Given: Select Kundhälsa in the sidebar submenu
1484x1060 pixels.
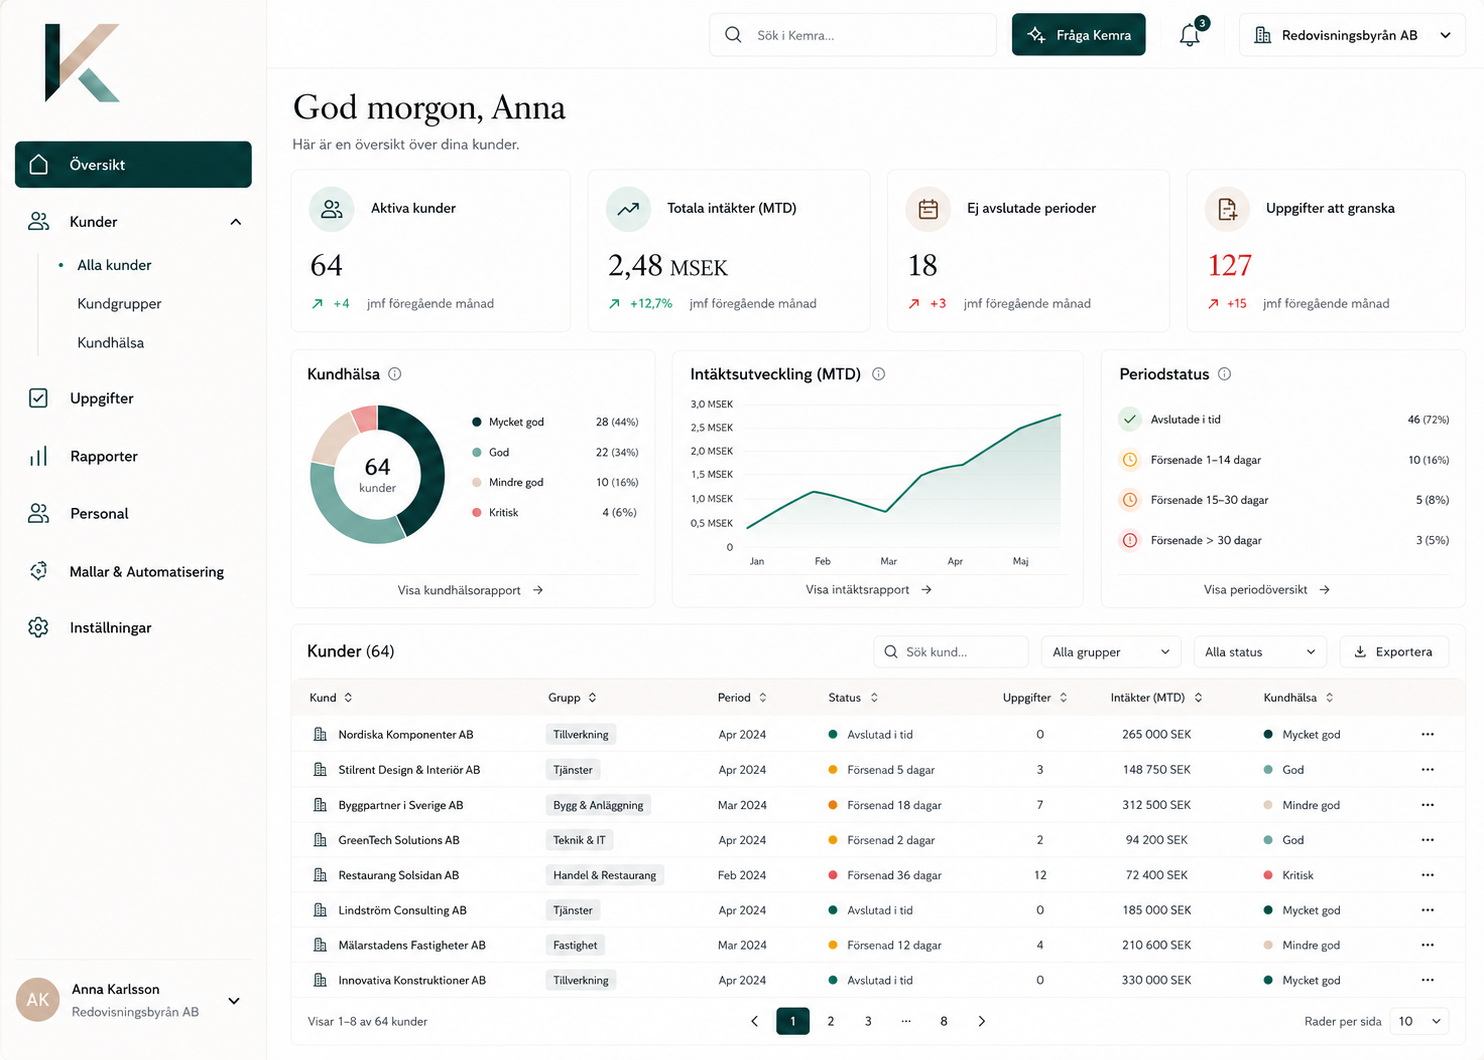Looking at the screenshot, I should (x=111, y=343).
